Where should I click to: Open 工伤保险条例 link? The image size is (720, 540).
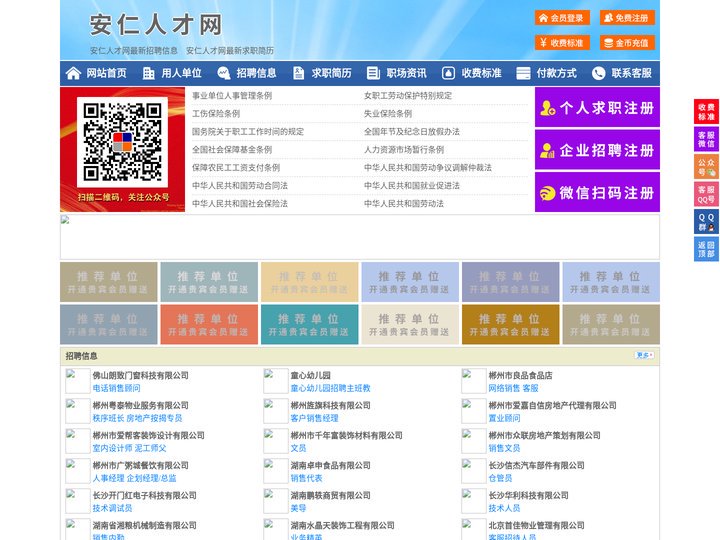coord(216,113)
